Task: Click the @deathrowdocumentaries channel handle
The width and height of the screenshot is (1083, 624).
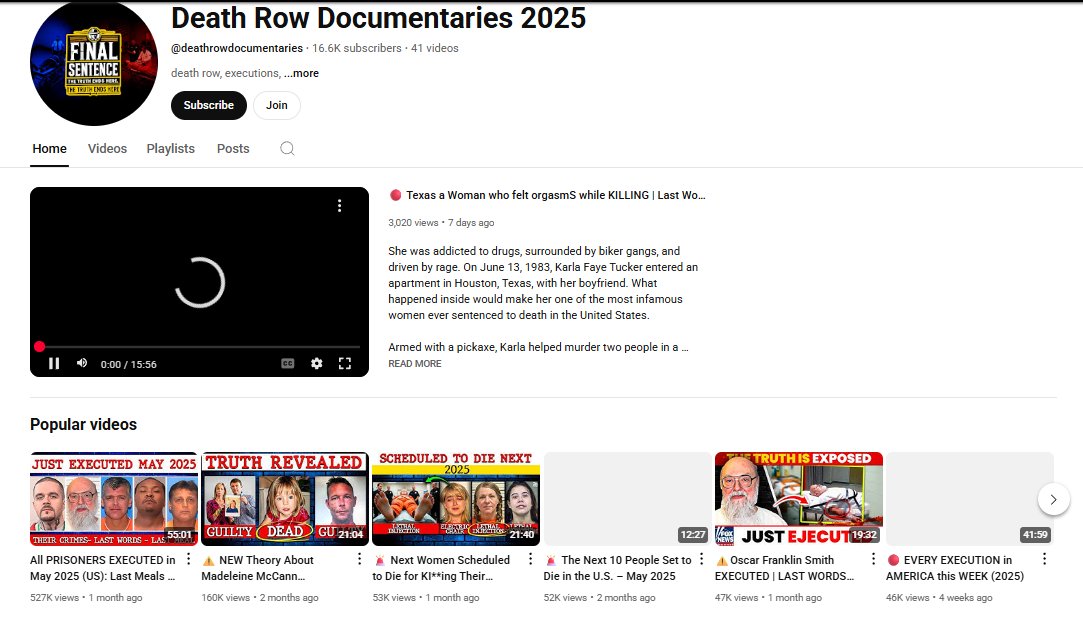Action: point(237,48)
